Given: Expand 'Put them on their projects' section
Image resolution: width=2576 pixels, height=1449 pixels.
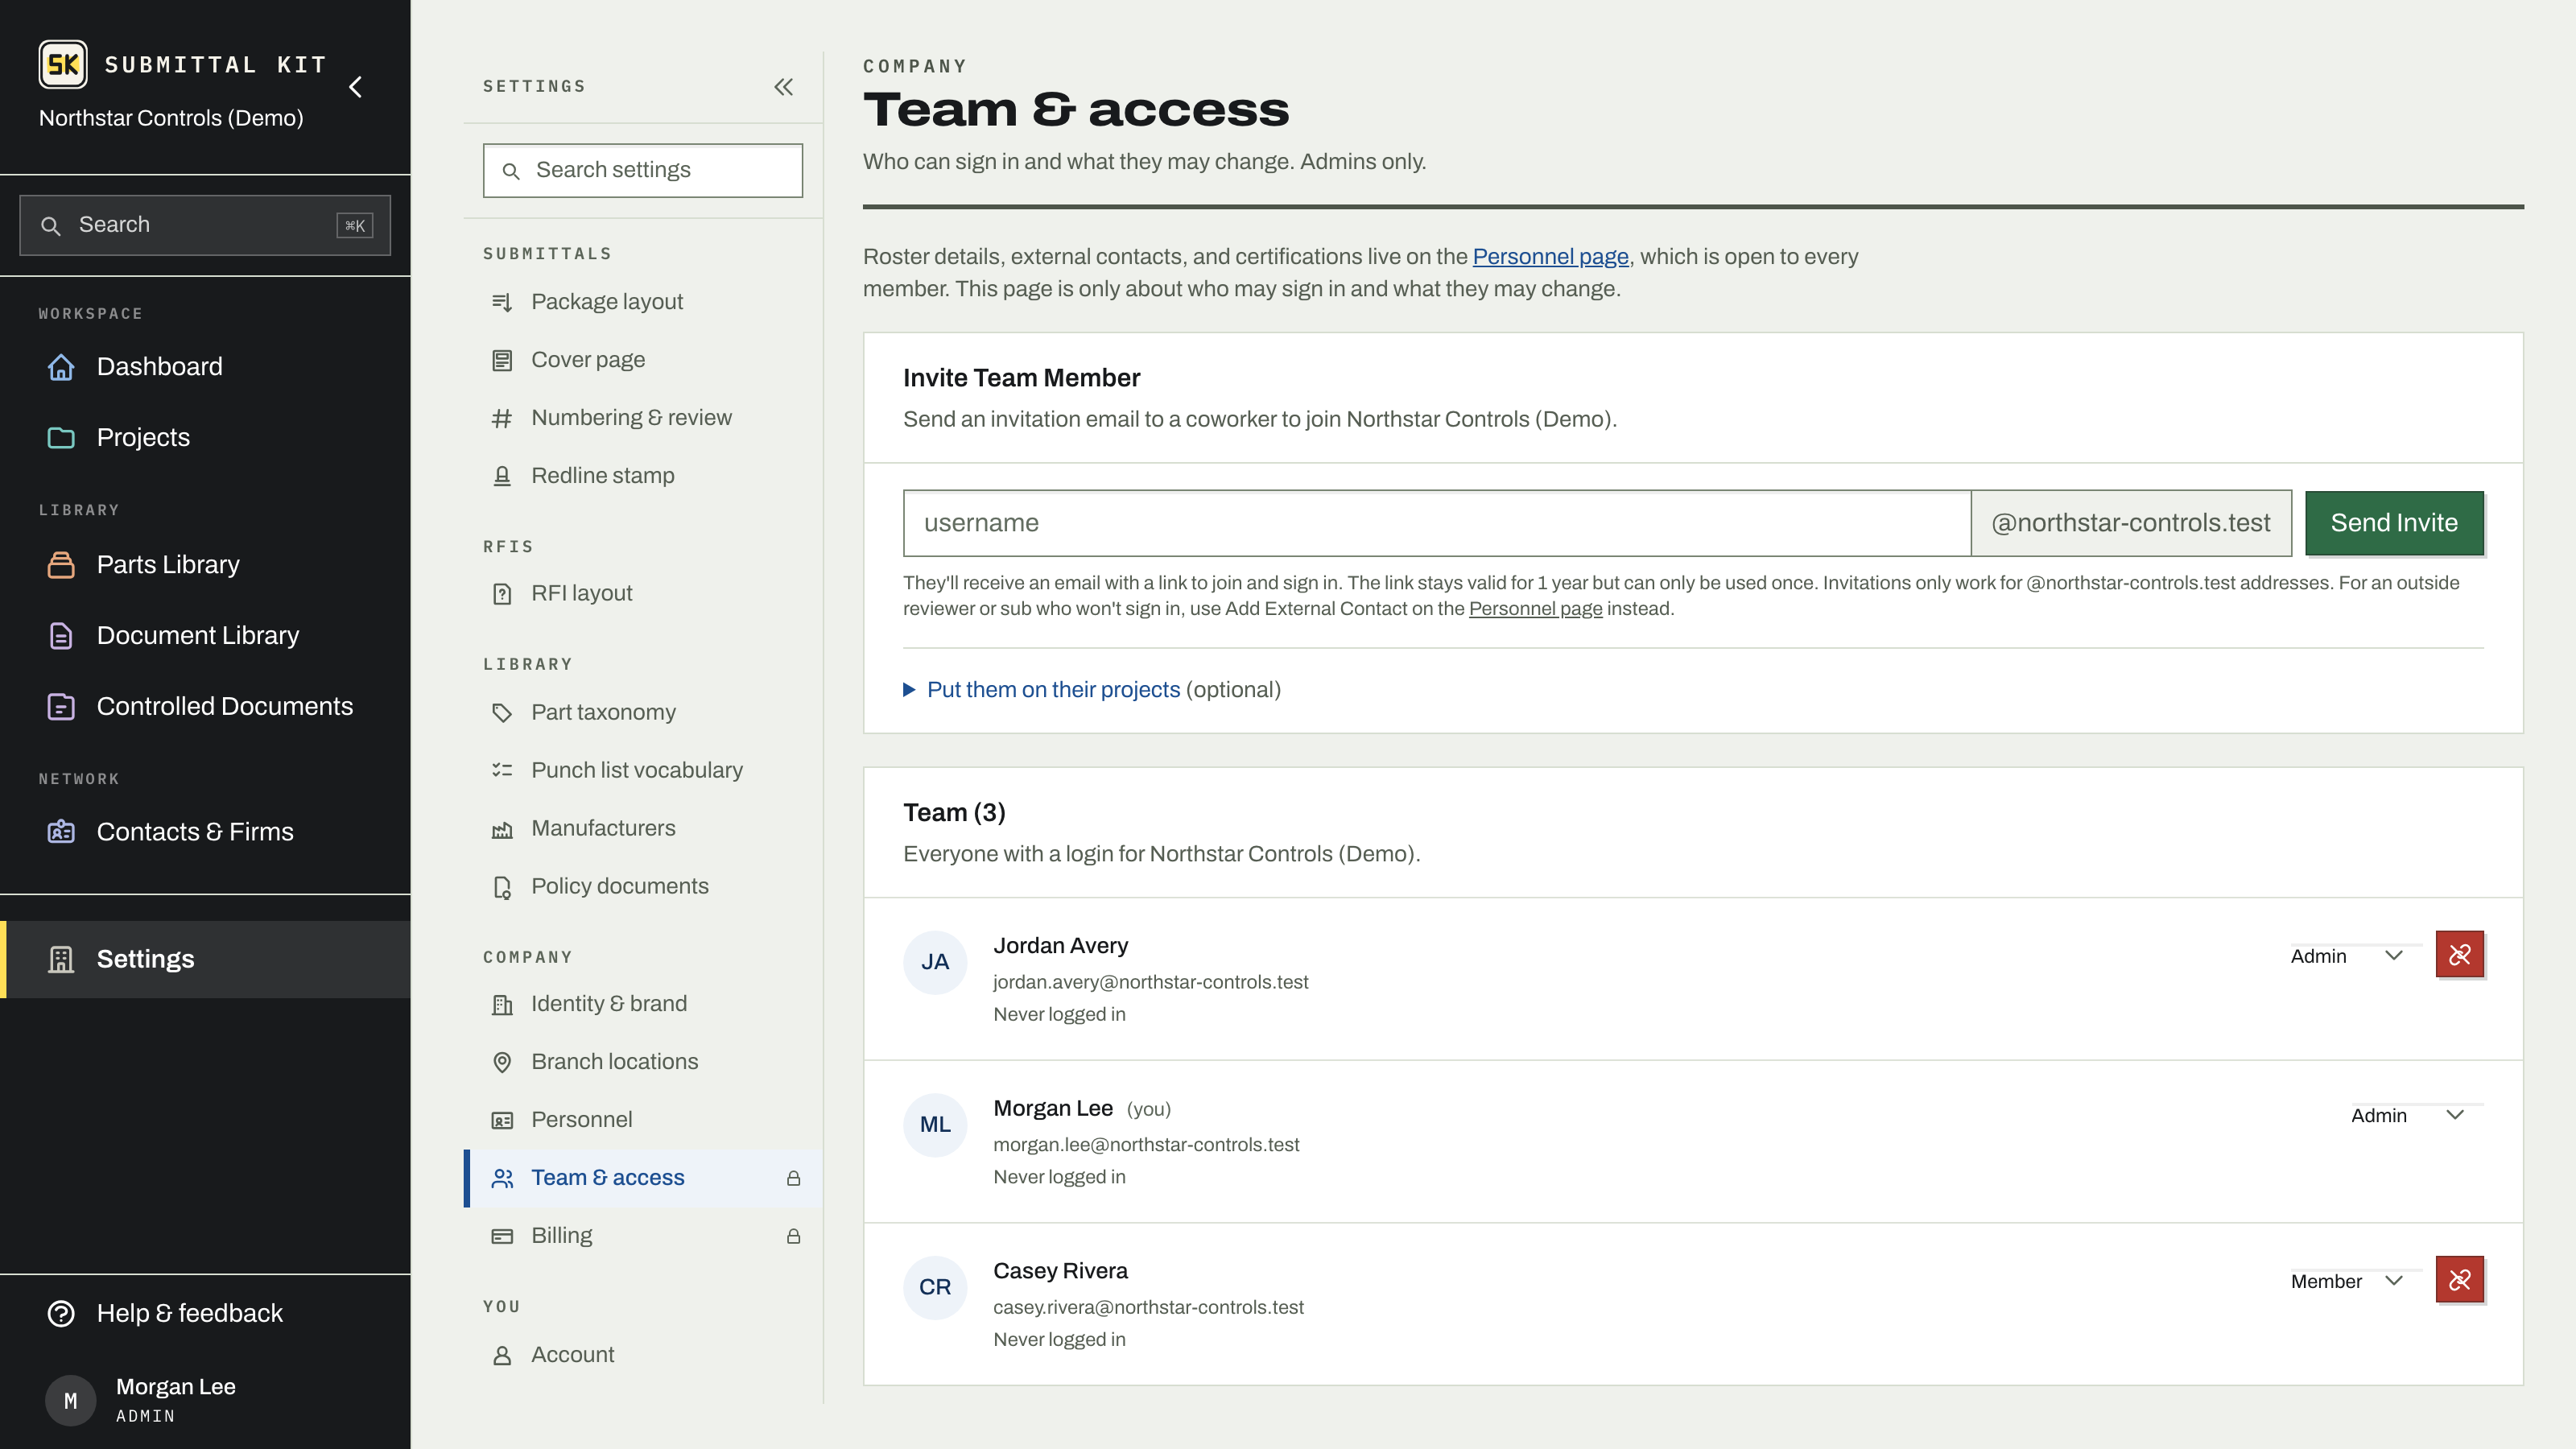Looking at the screenshot, I should [x=1091, y=690].
